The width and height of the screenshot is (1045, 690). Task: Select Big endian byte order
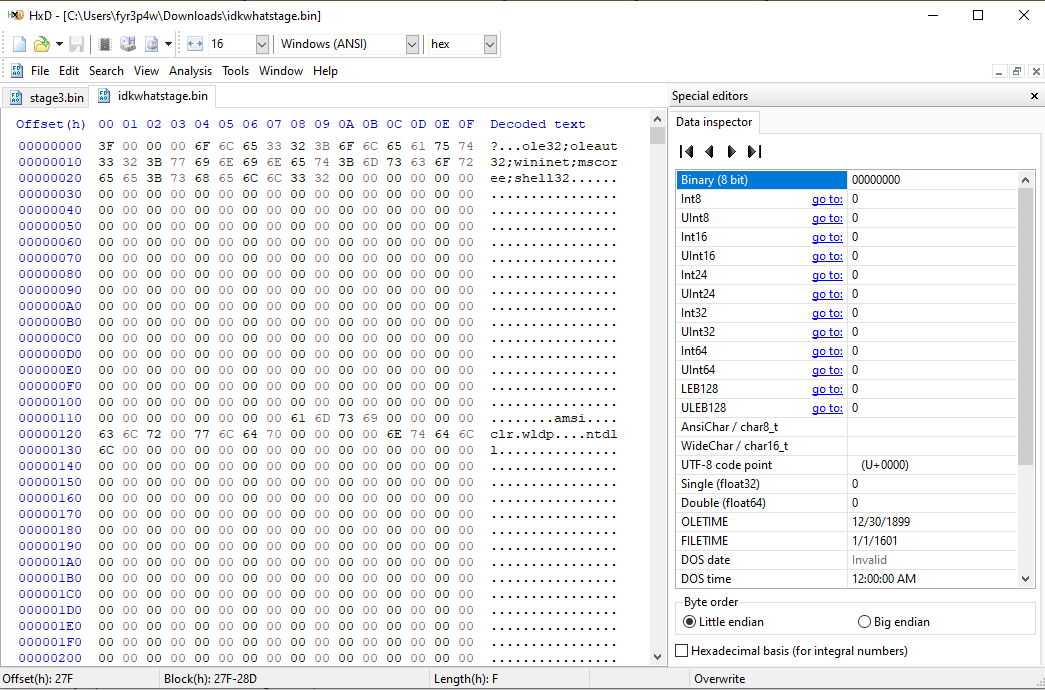pos(864,622)
